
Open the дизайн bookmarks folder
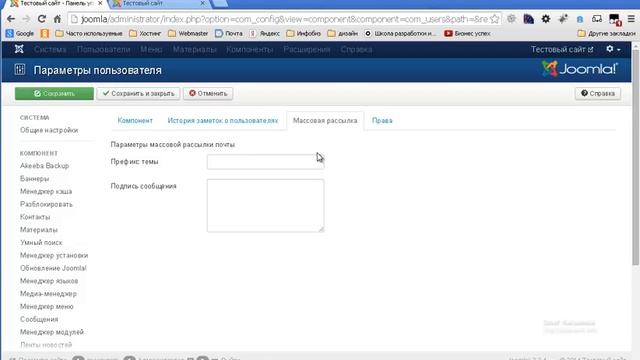click(x=343, y=33)
